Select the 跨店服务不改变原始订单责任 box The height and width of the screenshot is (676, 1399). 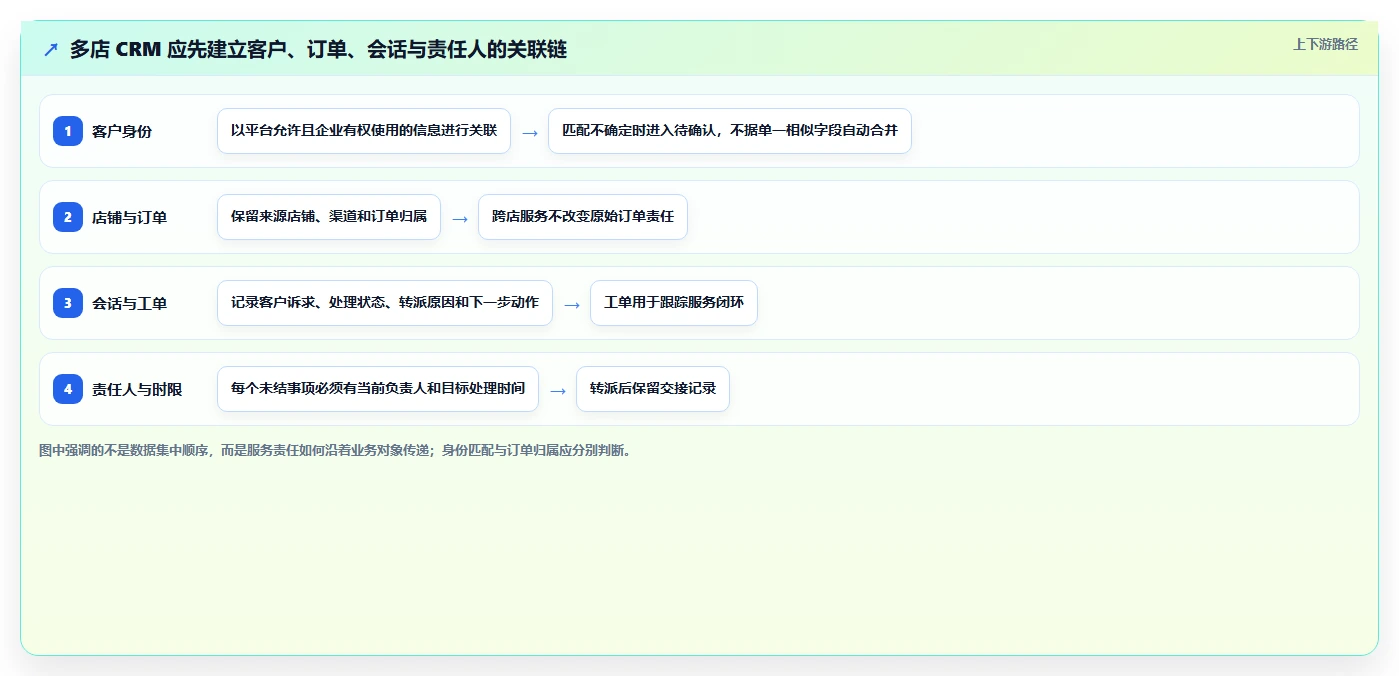(583, 217)
